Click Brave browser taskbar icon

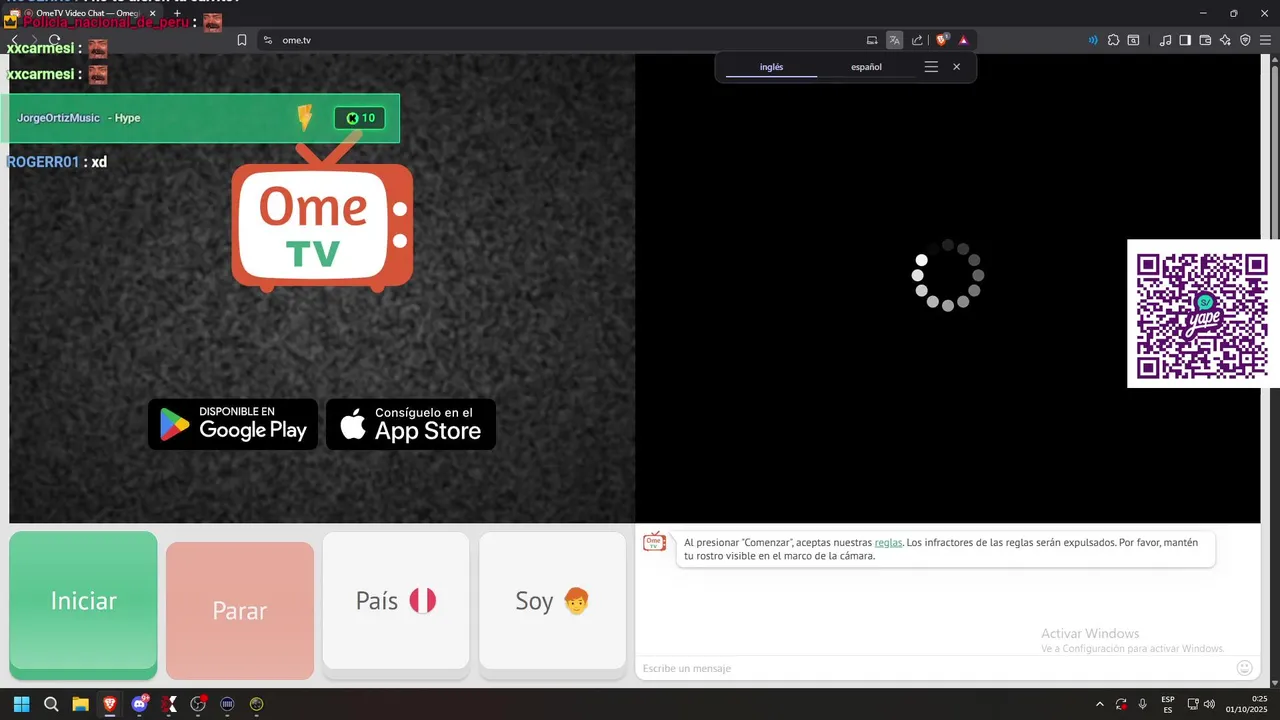tap(109, 704)
